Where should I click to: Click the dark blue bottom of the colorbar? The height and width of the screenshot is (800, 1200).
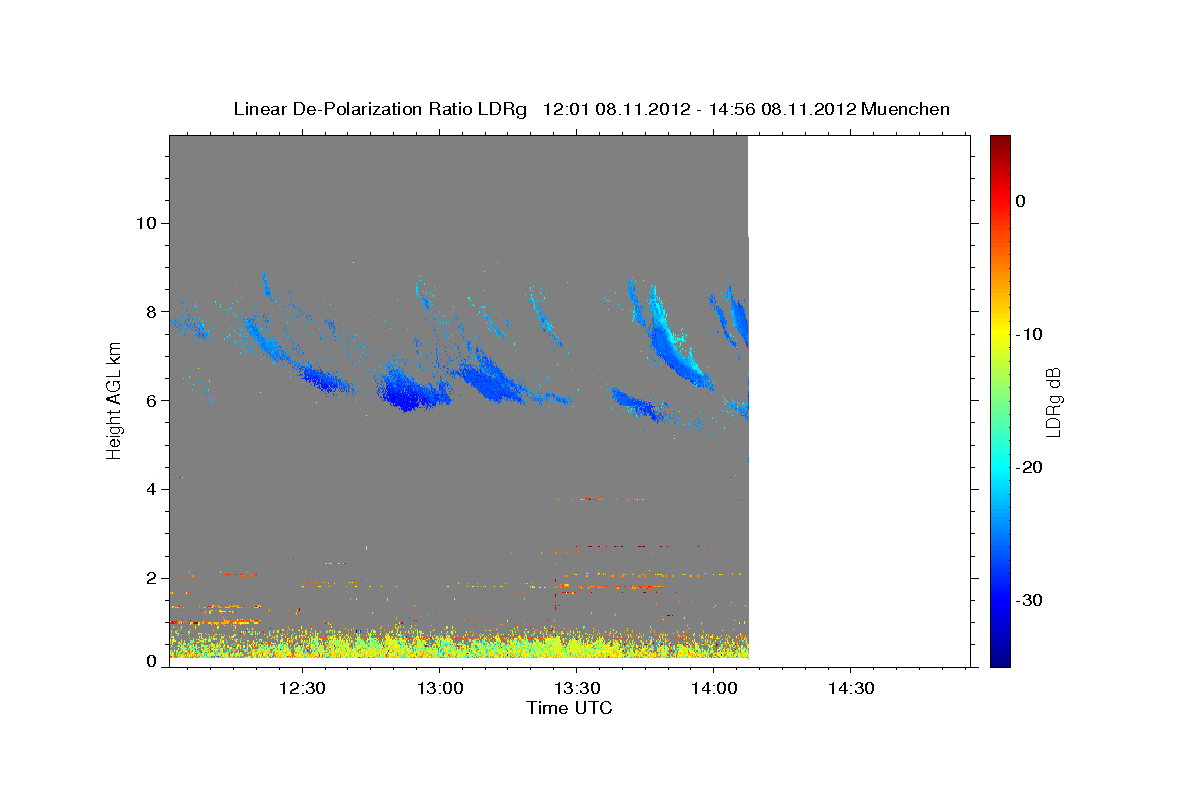click(x=1000, y=658)
